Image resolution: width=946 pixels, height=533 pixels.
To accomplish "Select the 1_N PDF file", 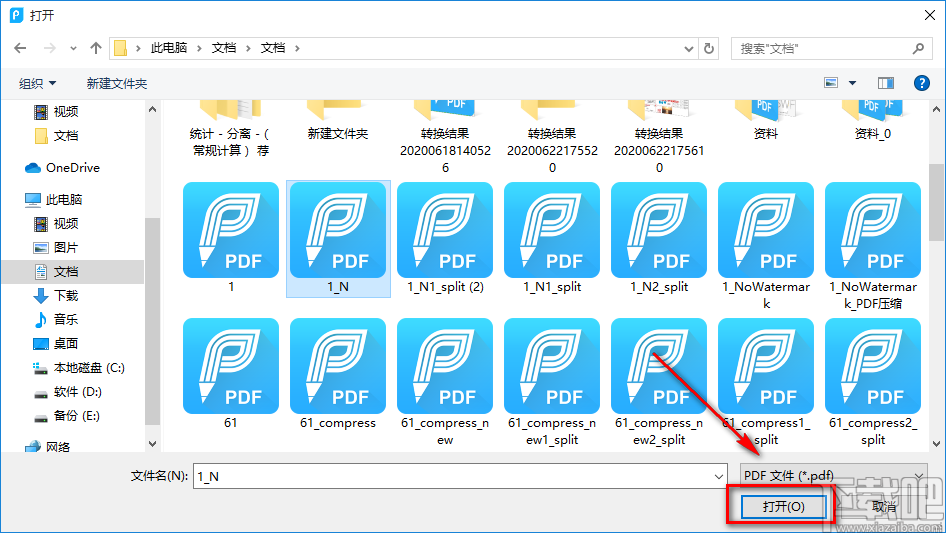I will (x=338, y=239).
